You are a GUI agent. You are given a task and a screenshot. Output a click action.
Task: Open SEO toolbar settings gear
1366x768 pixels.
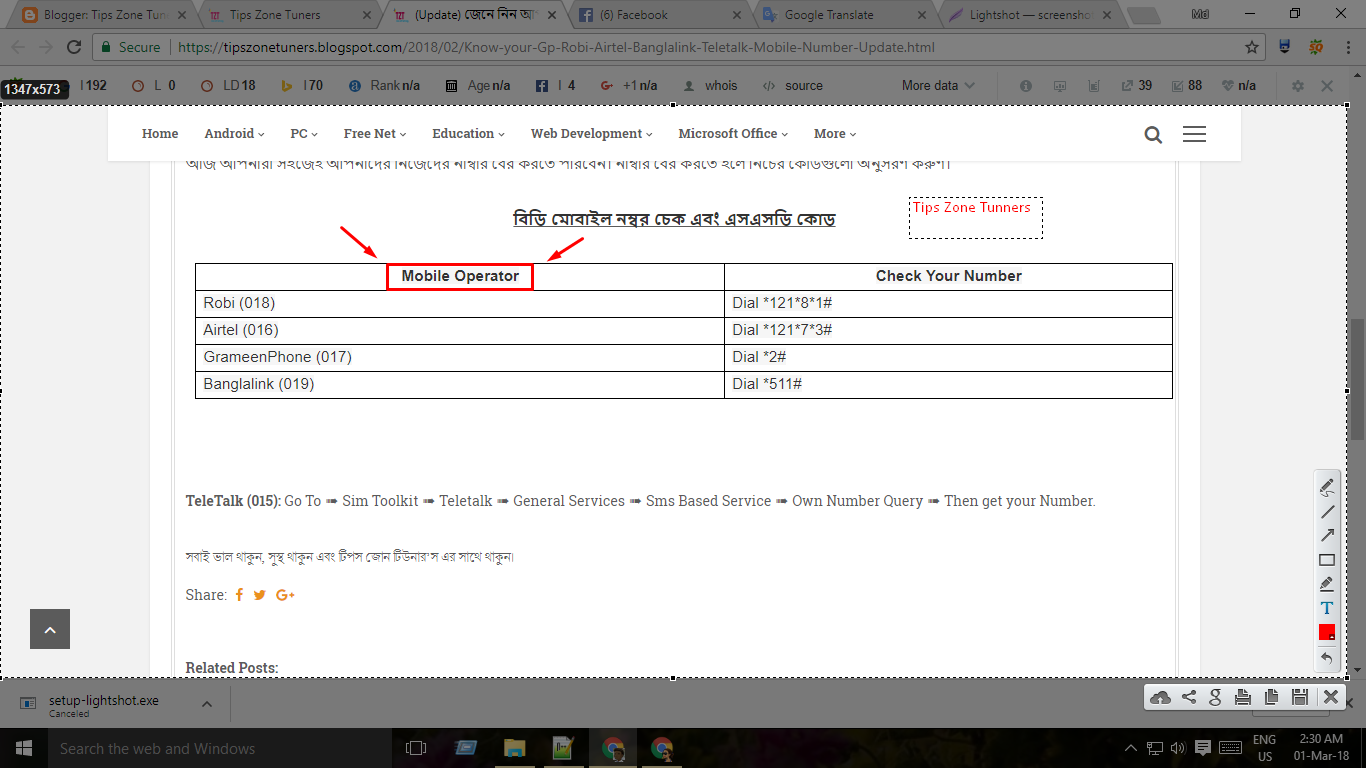[1298, 86]
